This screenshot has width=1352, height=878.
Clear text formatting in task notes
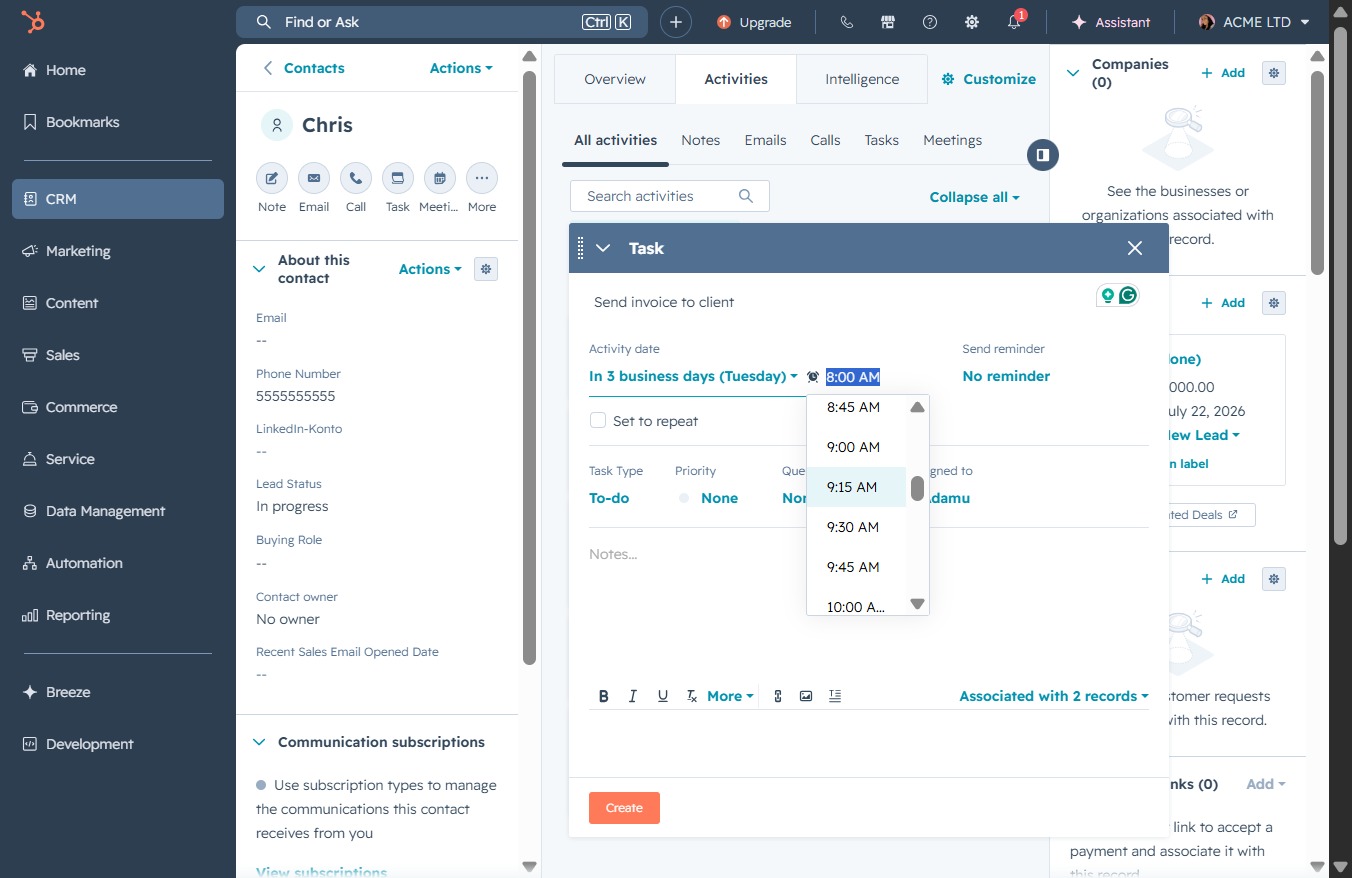click(x=691, y=696)
